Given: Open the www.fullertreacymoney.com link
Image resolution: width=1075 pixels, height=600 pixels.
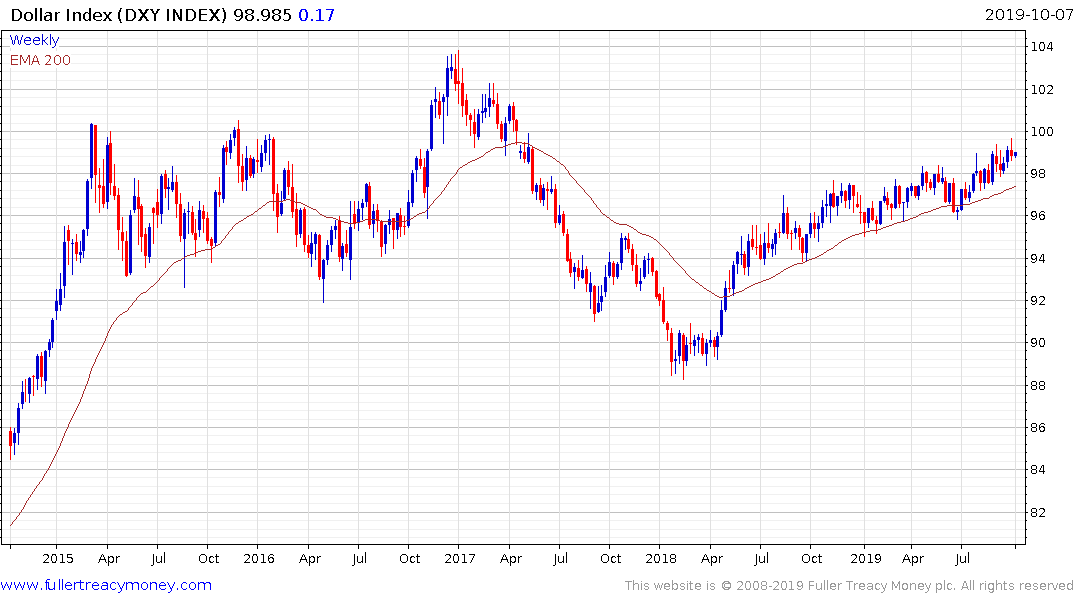Looking at the screenshot, I should pyautogui.click(x=106, y=585).
